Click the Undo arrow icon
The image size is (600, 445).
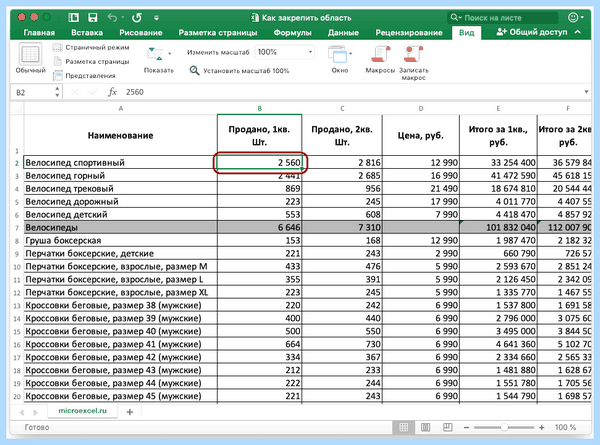tap(112, 18)
